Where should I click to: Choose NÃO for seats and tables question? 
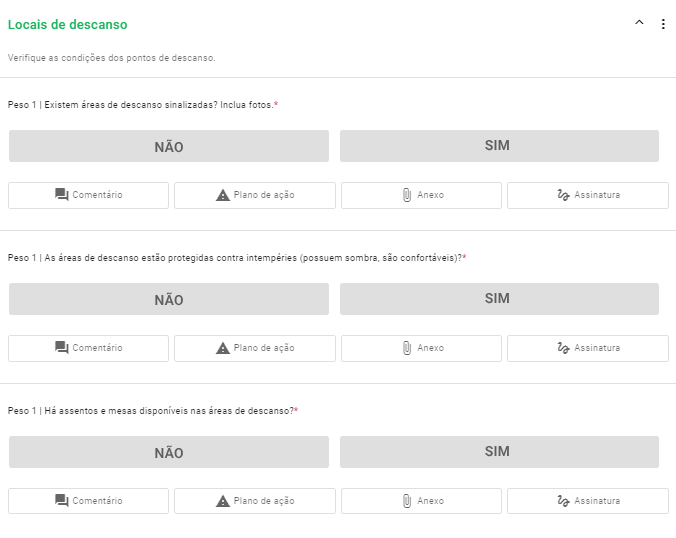tap(169, 452)
